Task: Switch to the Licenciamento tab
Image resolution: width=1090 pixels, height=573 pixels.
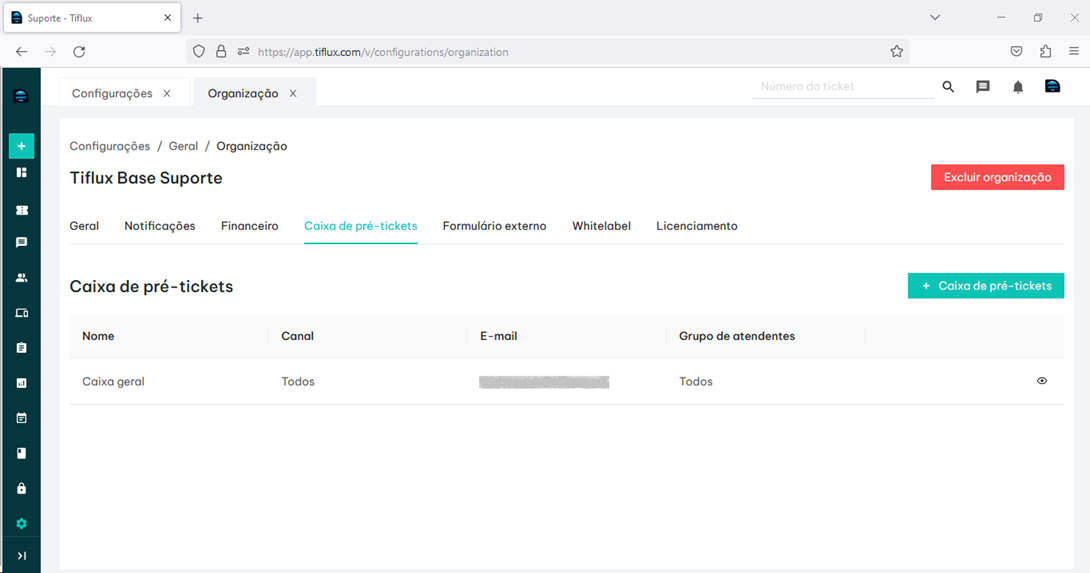Action: (x=696, y=226)
